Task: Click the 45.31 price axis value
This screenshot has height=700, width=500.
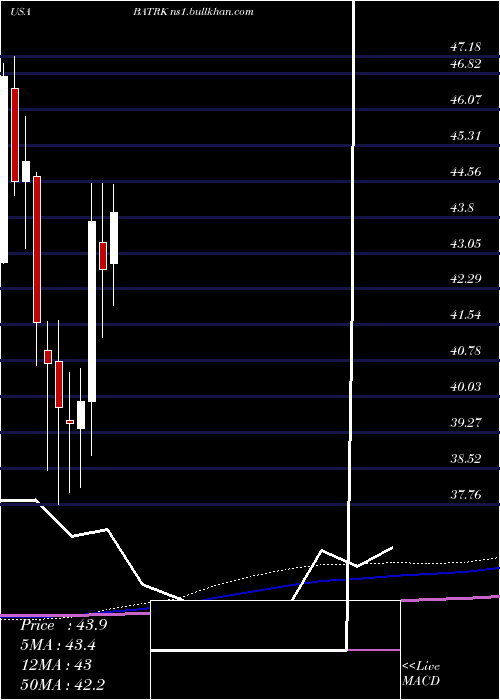Action: point(466,136)
